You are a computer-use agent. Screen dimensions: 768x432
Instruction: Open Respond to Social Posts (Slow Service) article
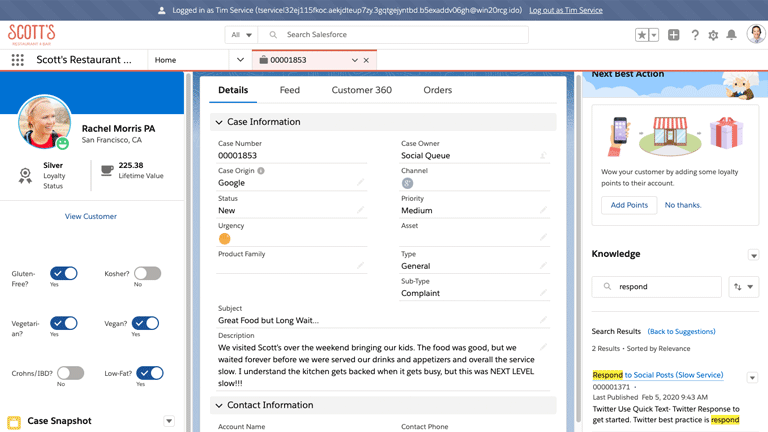[x=658, y=375]
